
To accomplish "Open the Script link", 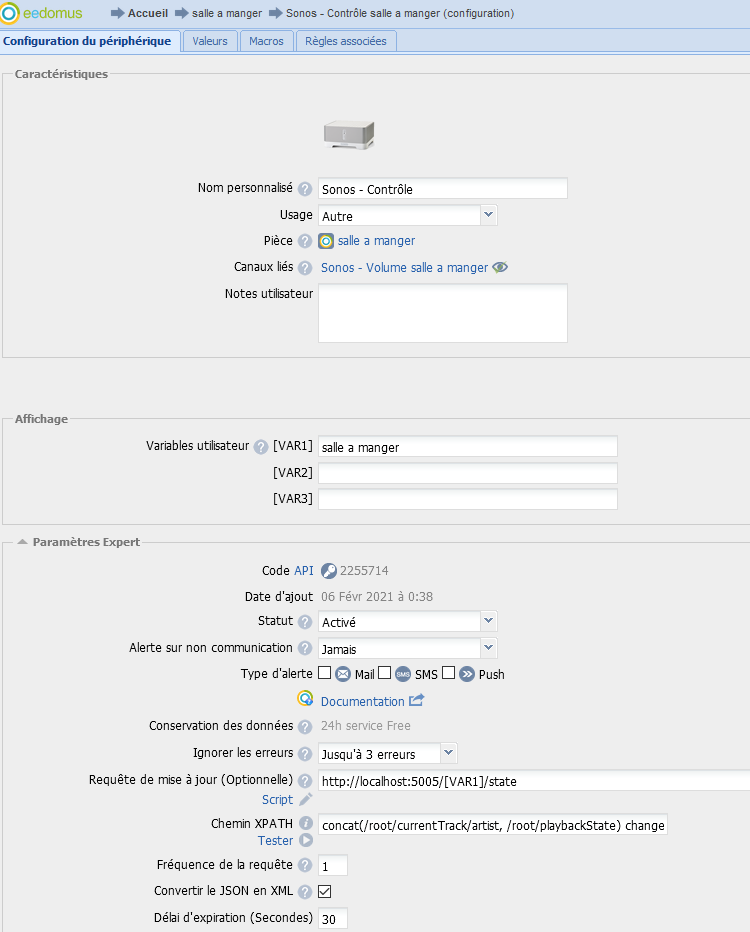I will click(x=278, y=799).
